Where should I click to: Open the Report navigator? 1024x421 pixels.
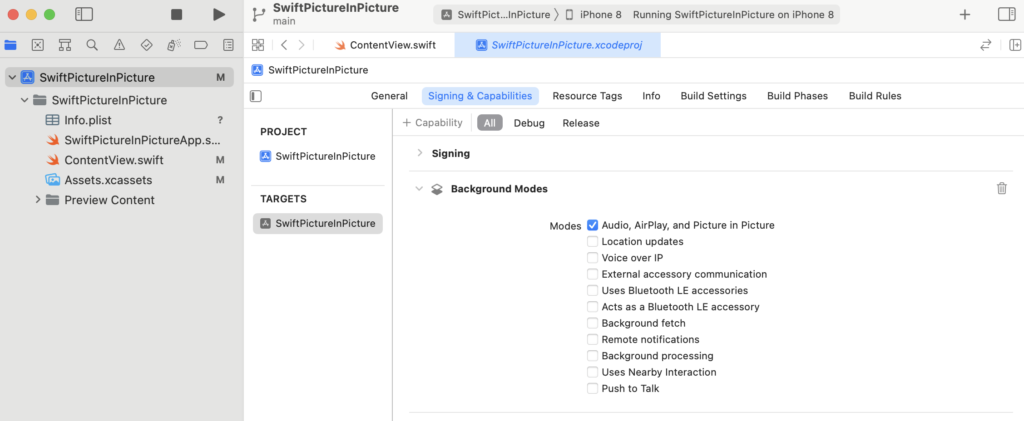(x=228, y=45)
